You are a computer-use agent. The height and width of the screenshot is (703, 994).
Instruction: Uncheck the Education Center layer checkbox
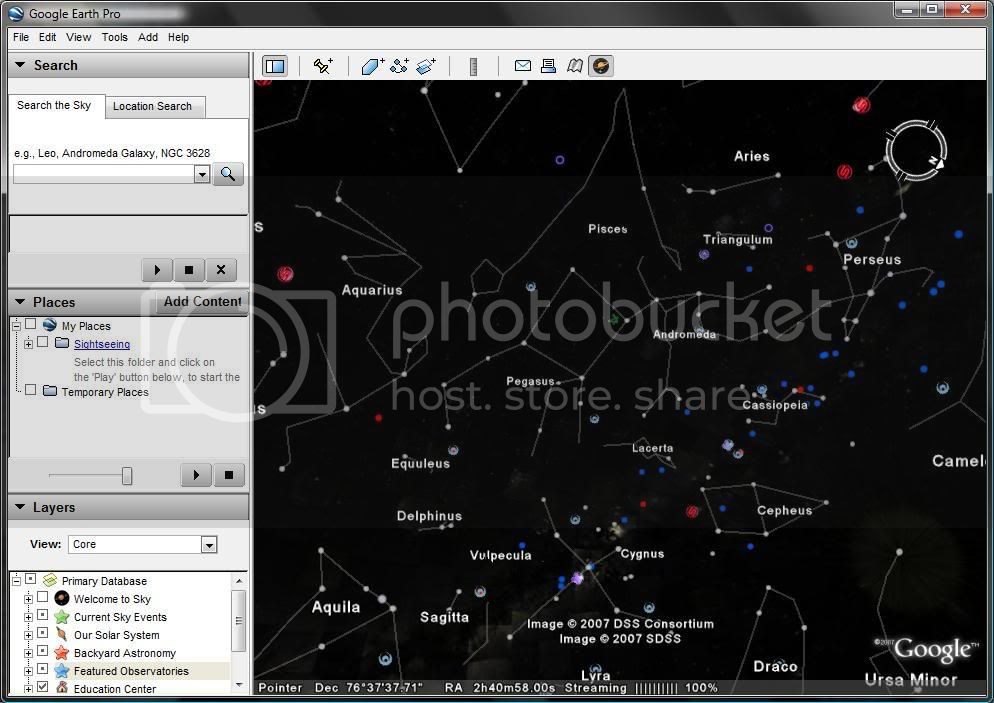click(42, 687)
